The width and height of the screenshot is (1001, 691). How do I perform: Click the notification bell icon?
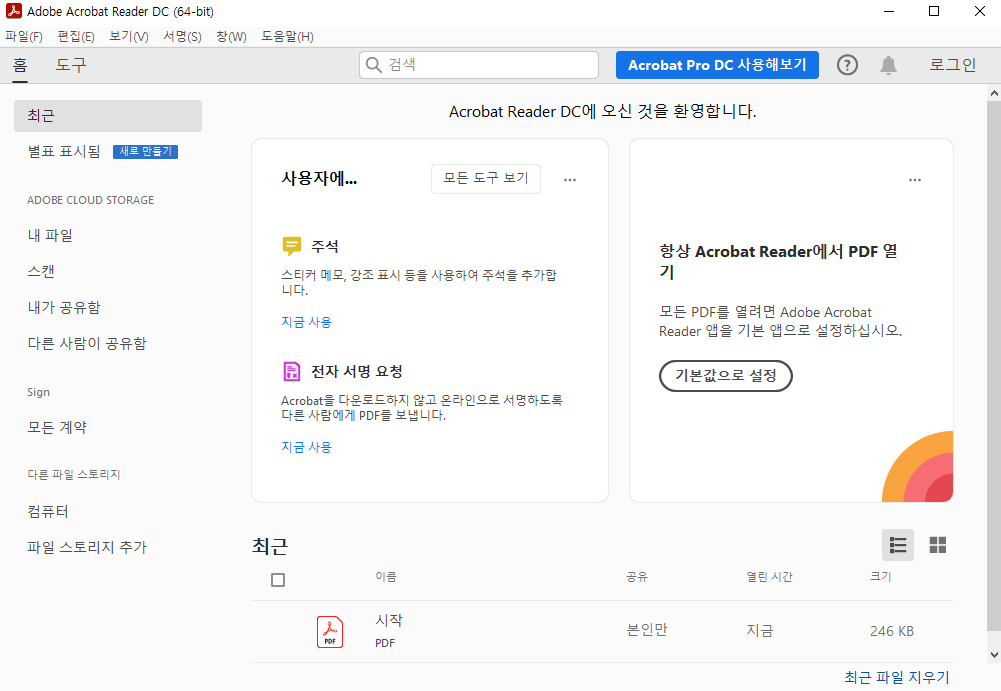click(888, 64)
